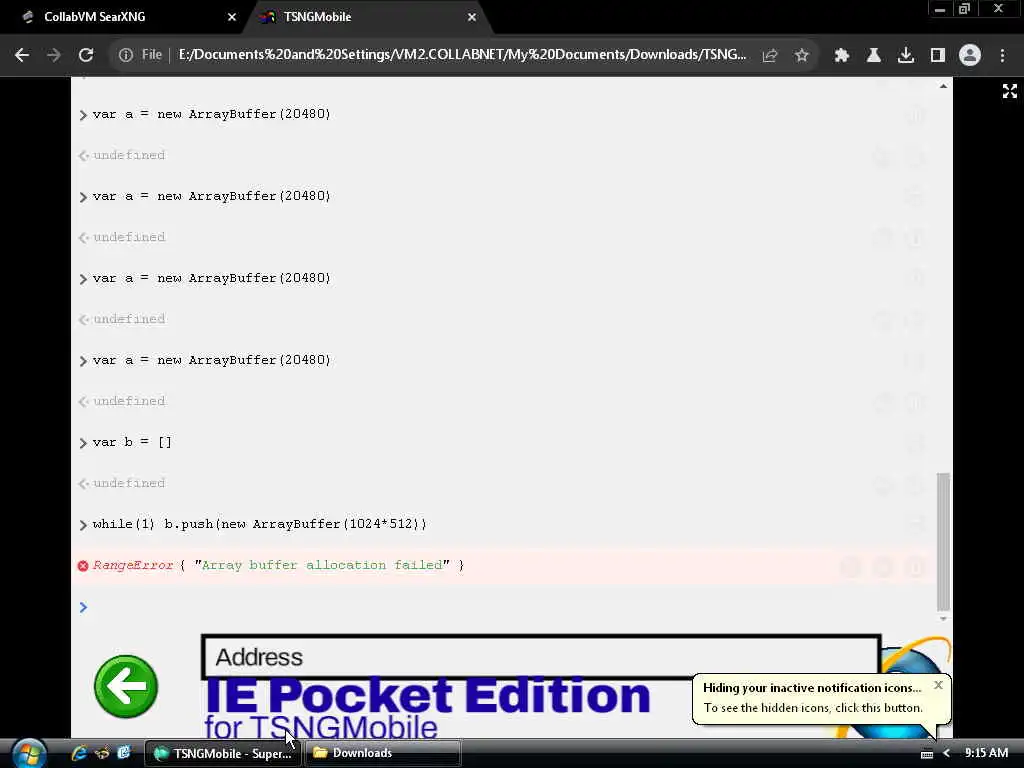Click the chevron before 'var b = []'
This screenshot has width=1024, height=768.
pos(83,443)
